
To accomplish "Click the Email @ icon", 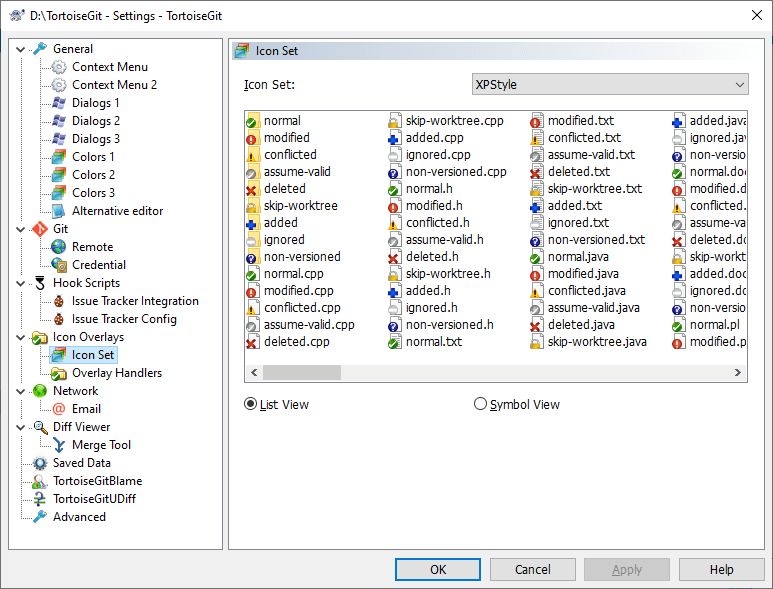I will tap(59, 409).
